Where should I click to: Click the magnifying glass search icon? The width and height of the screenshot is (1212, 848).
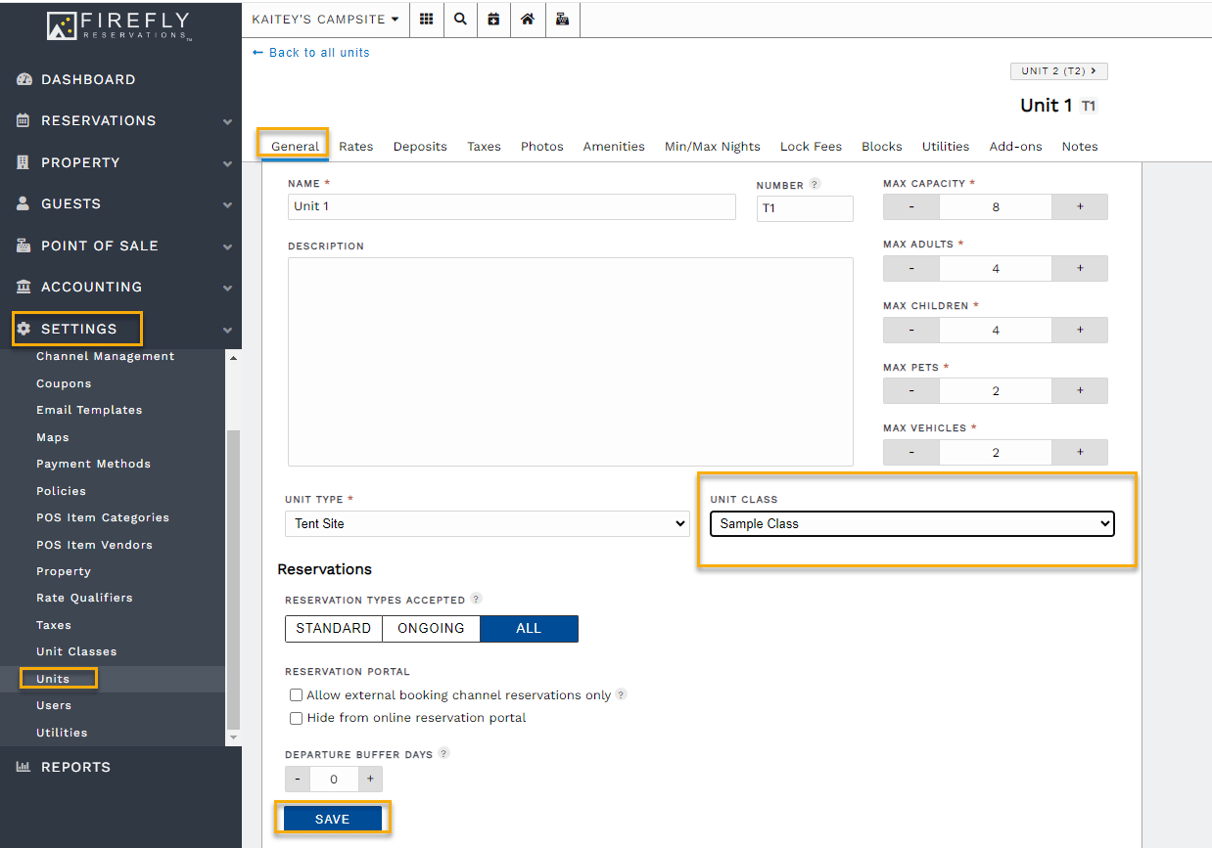pyautogui.click(x=460, y=19)
